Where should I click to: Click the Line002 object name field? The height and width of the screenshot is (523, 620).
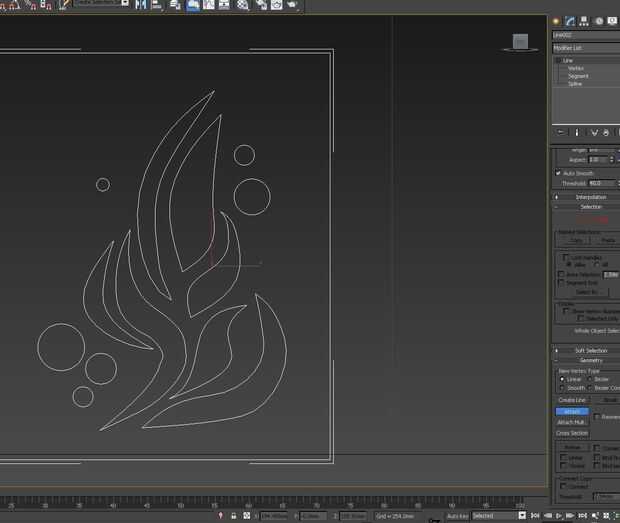pos(586,35)
